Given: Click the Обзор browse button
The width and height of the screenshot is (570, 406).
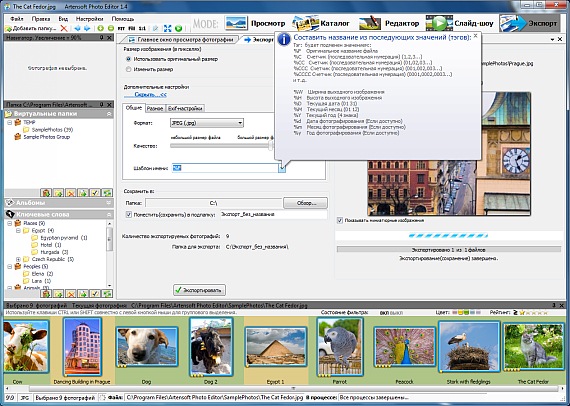Looking at the screenshot, I should click(x=305, y=203).
